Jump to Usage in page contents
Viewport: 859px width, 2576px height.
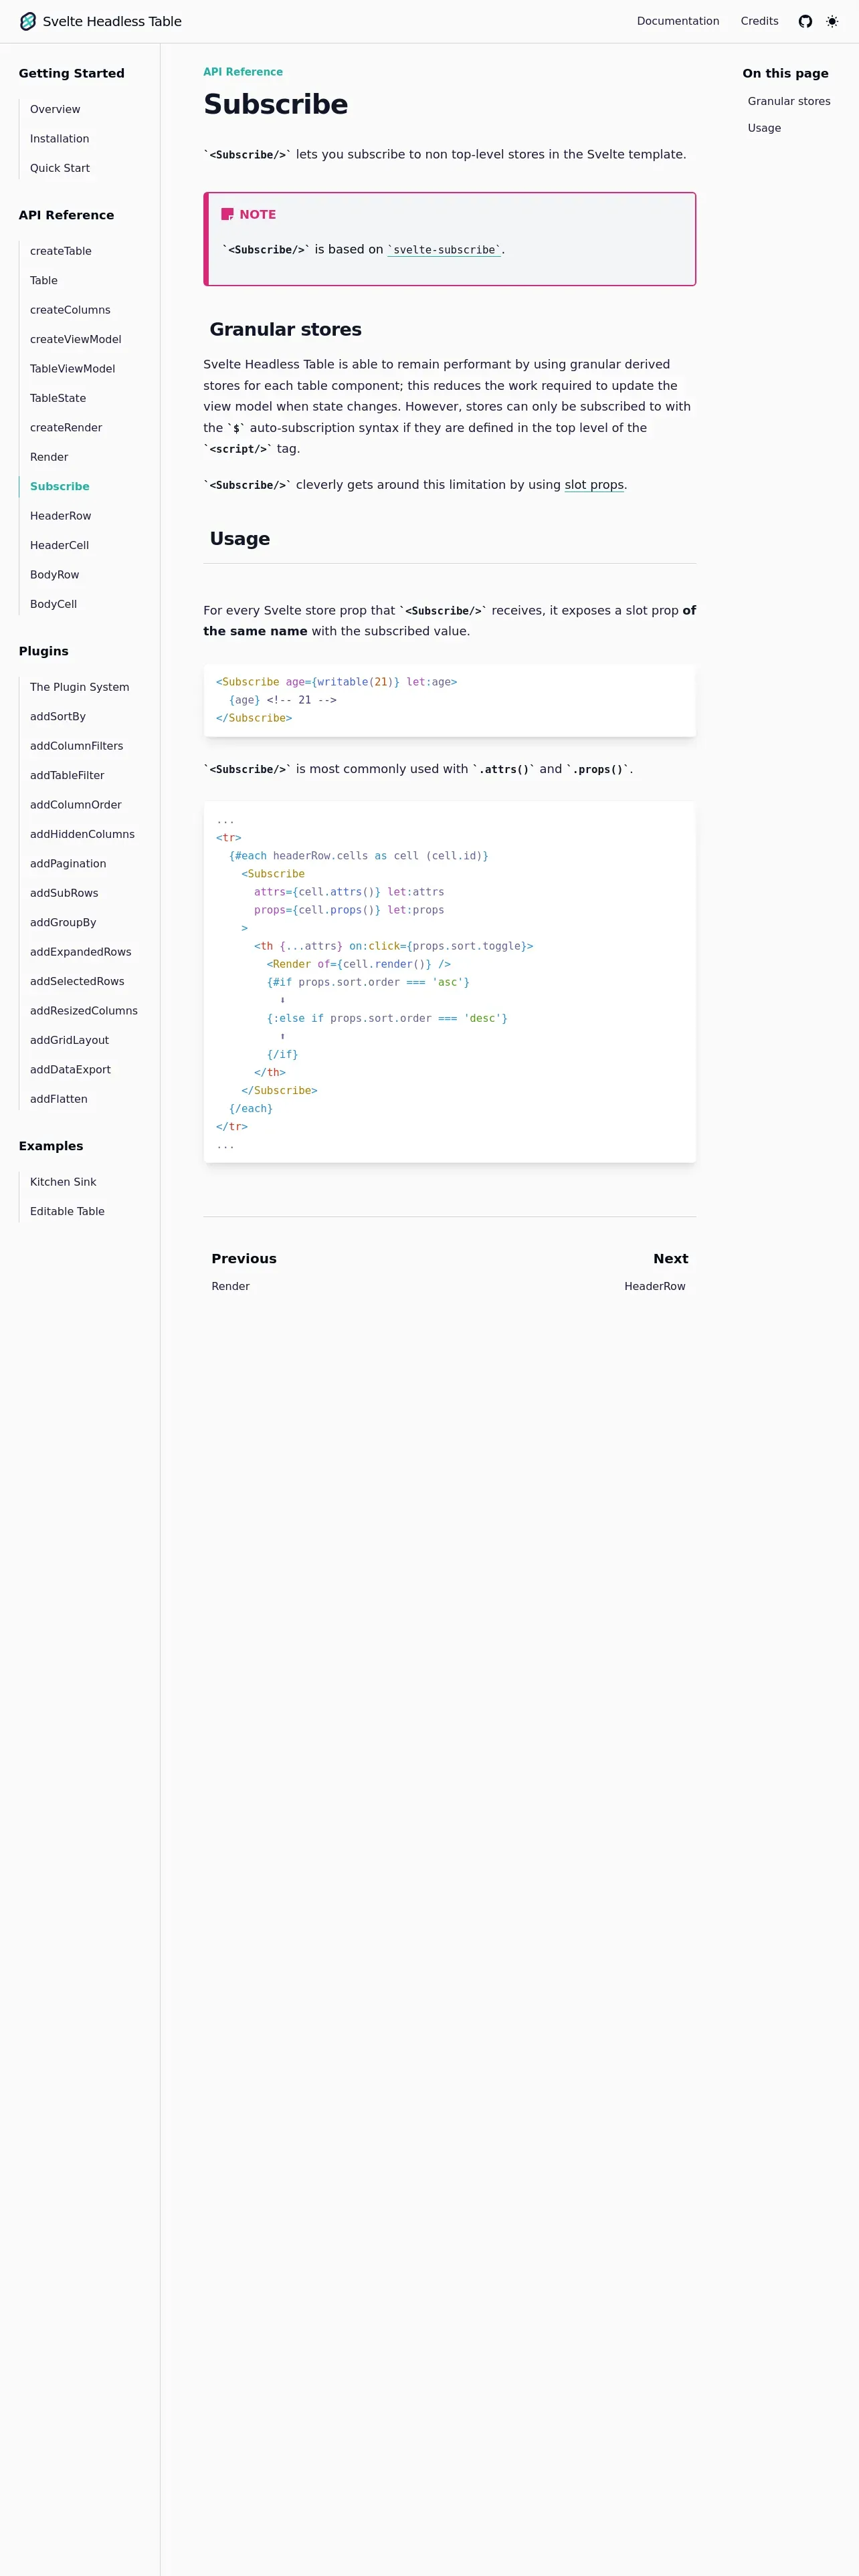click(764, 128)
